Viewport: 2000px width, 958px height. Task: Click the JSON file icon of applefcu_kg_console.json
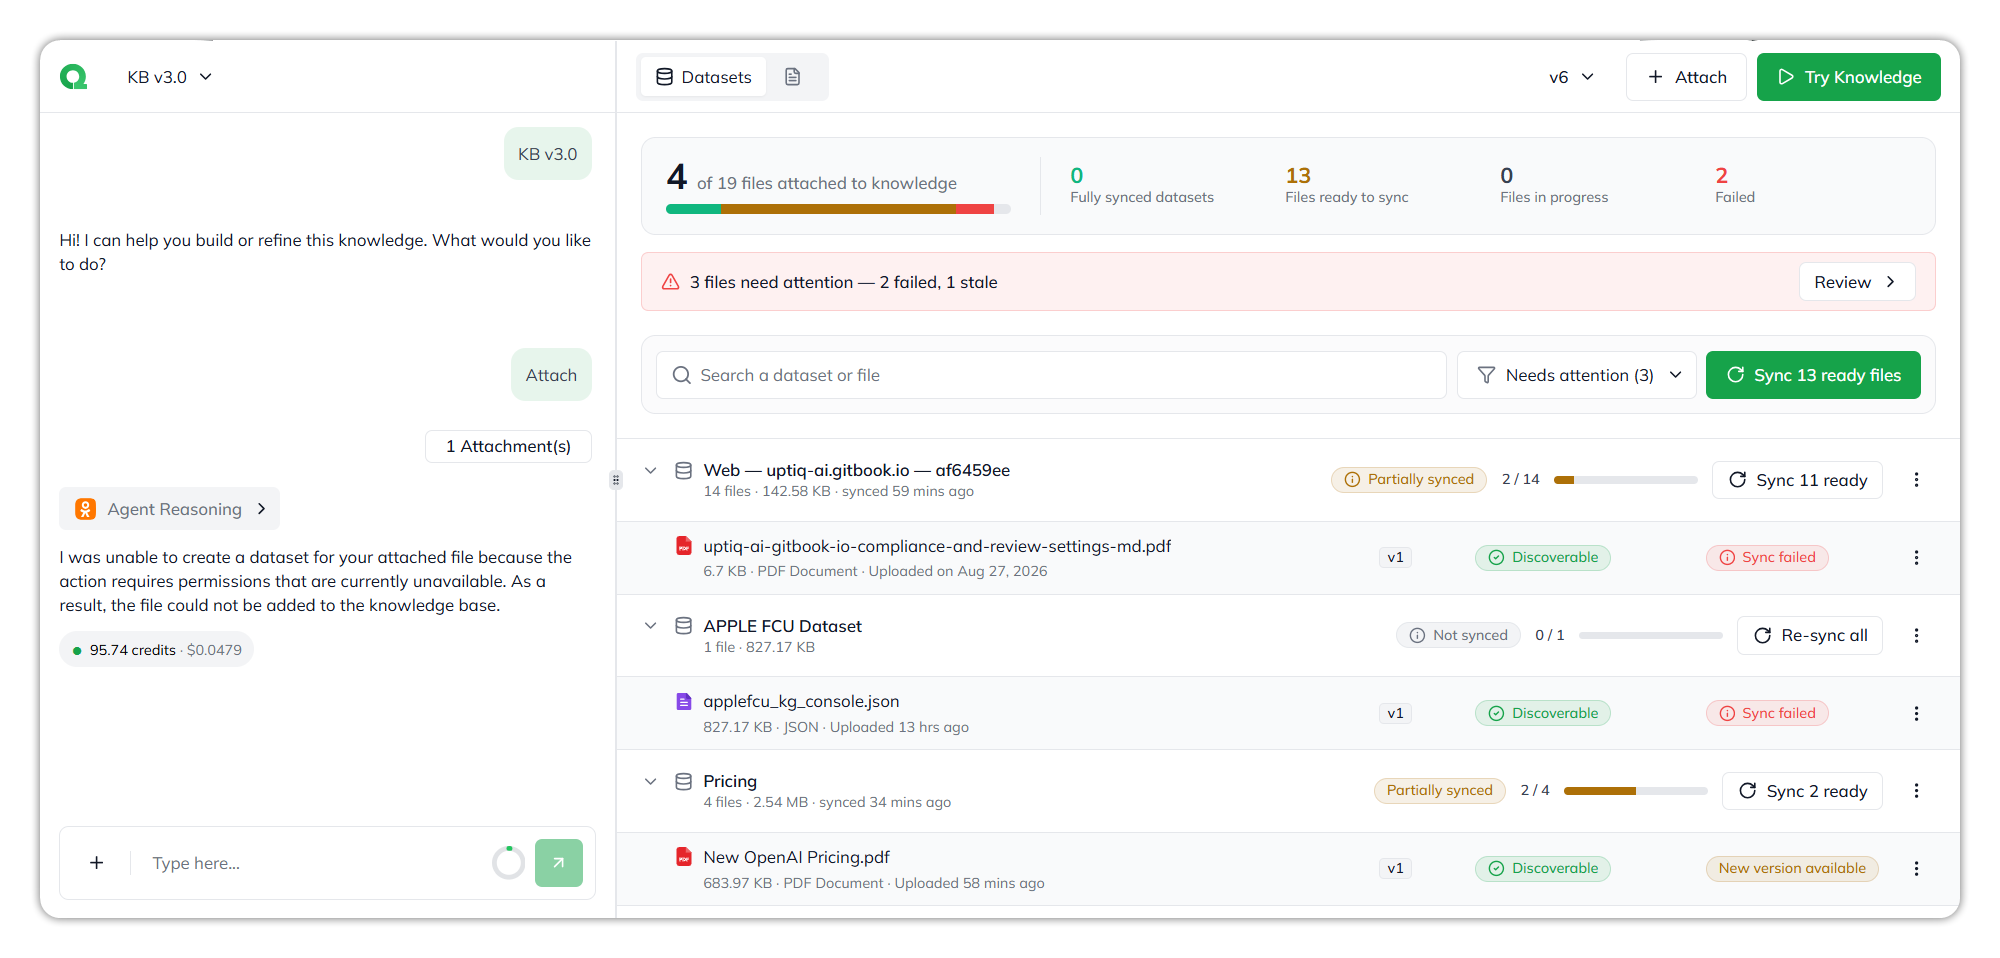(x=684, y=701)
